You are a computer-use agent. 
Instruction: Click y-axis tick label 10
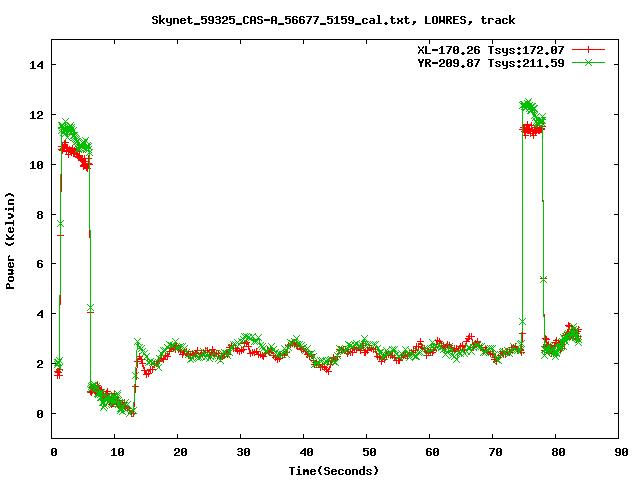[36, 165]
